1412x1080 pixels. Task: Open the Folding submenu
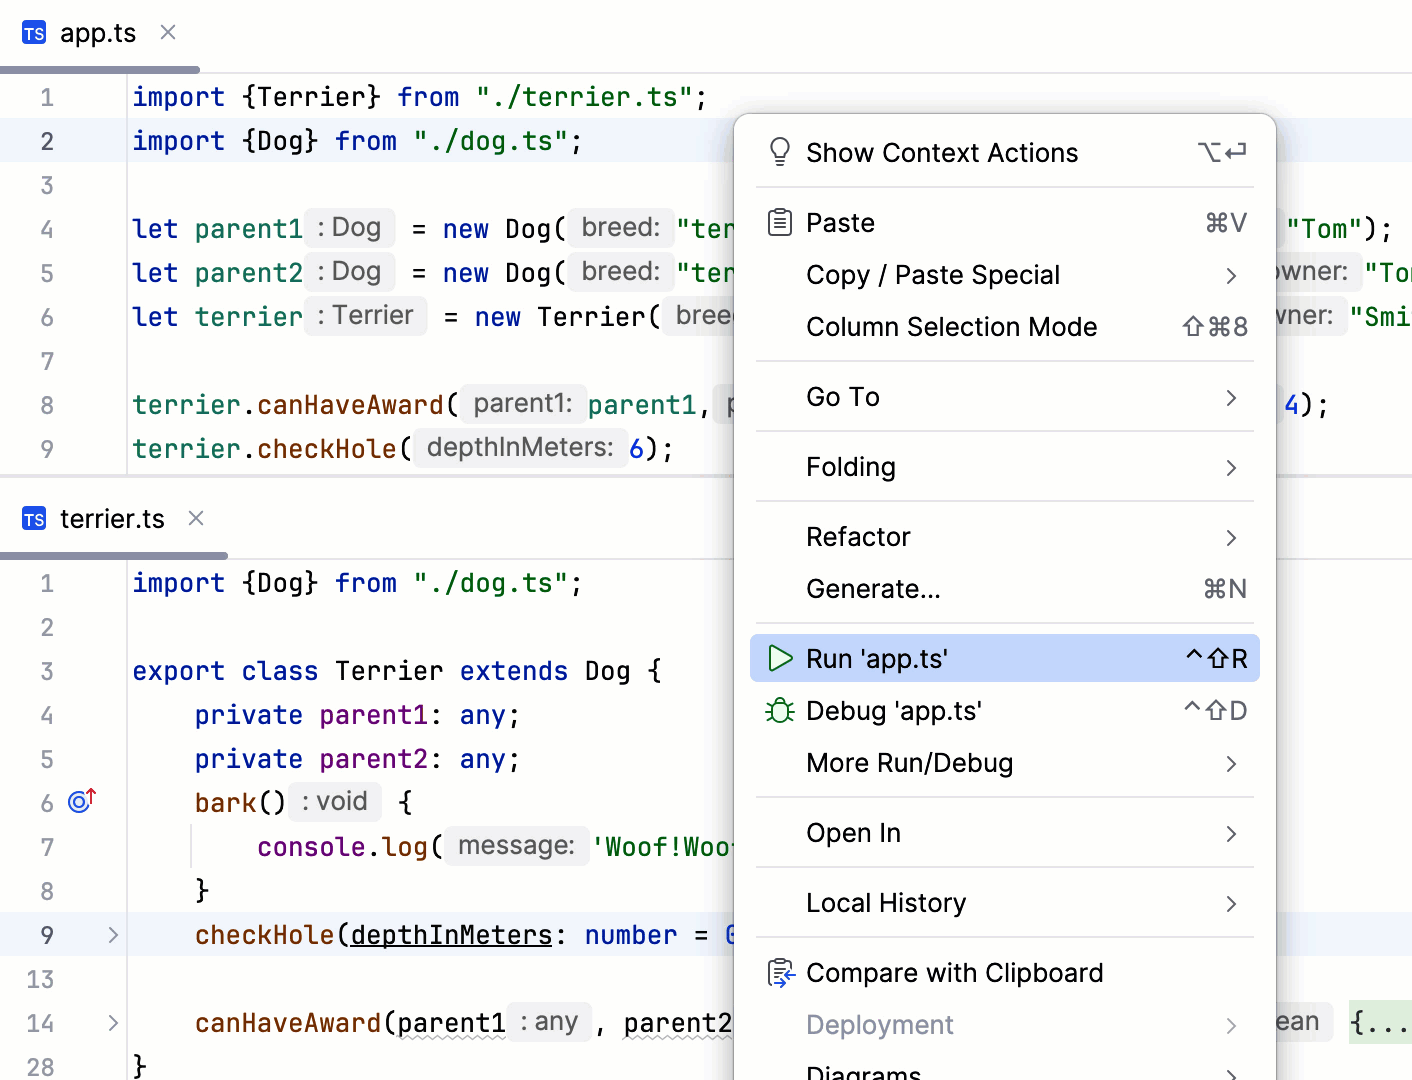[851, 467]
